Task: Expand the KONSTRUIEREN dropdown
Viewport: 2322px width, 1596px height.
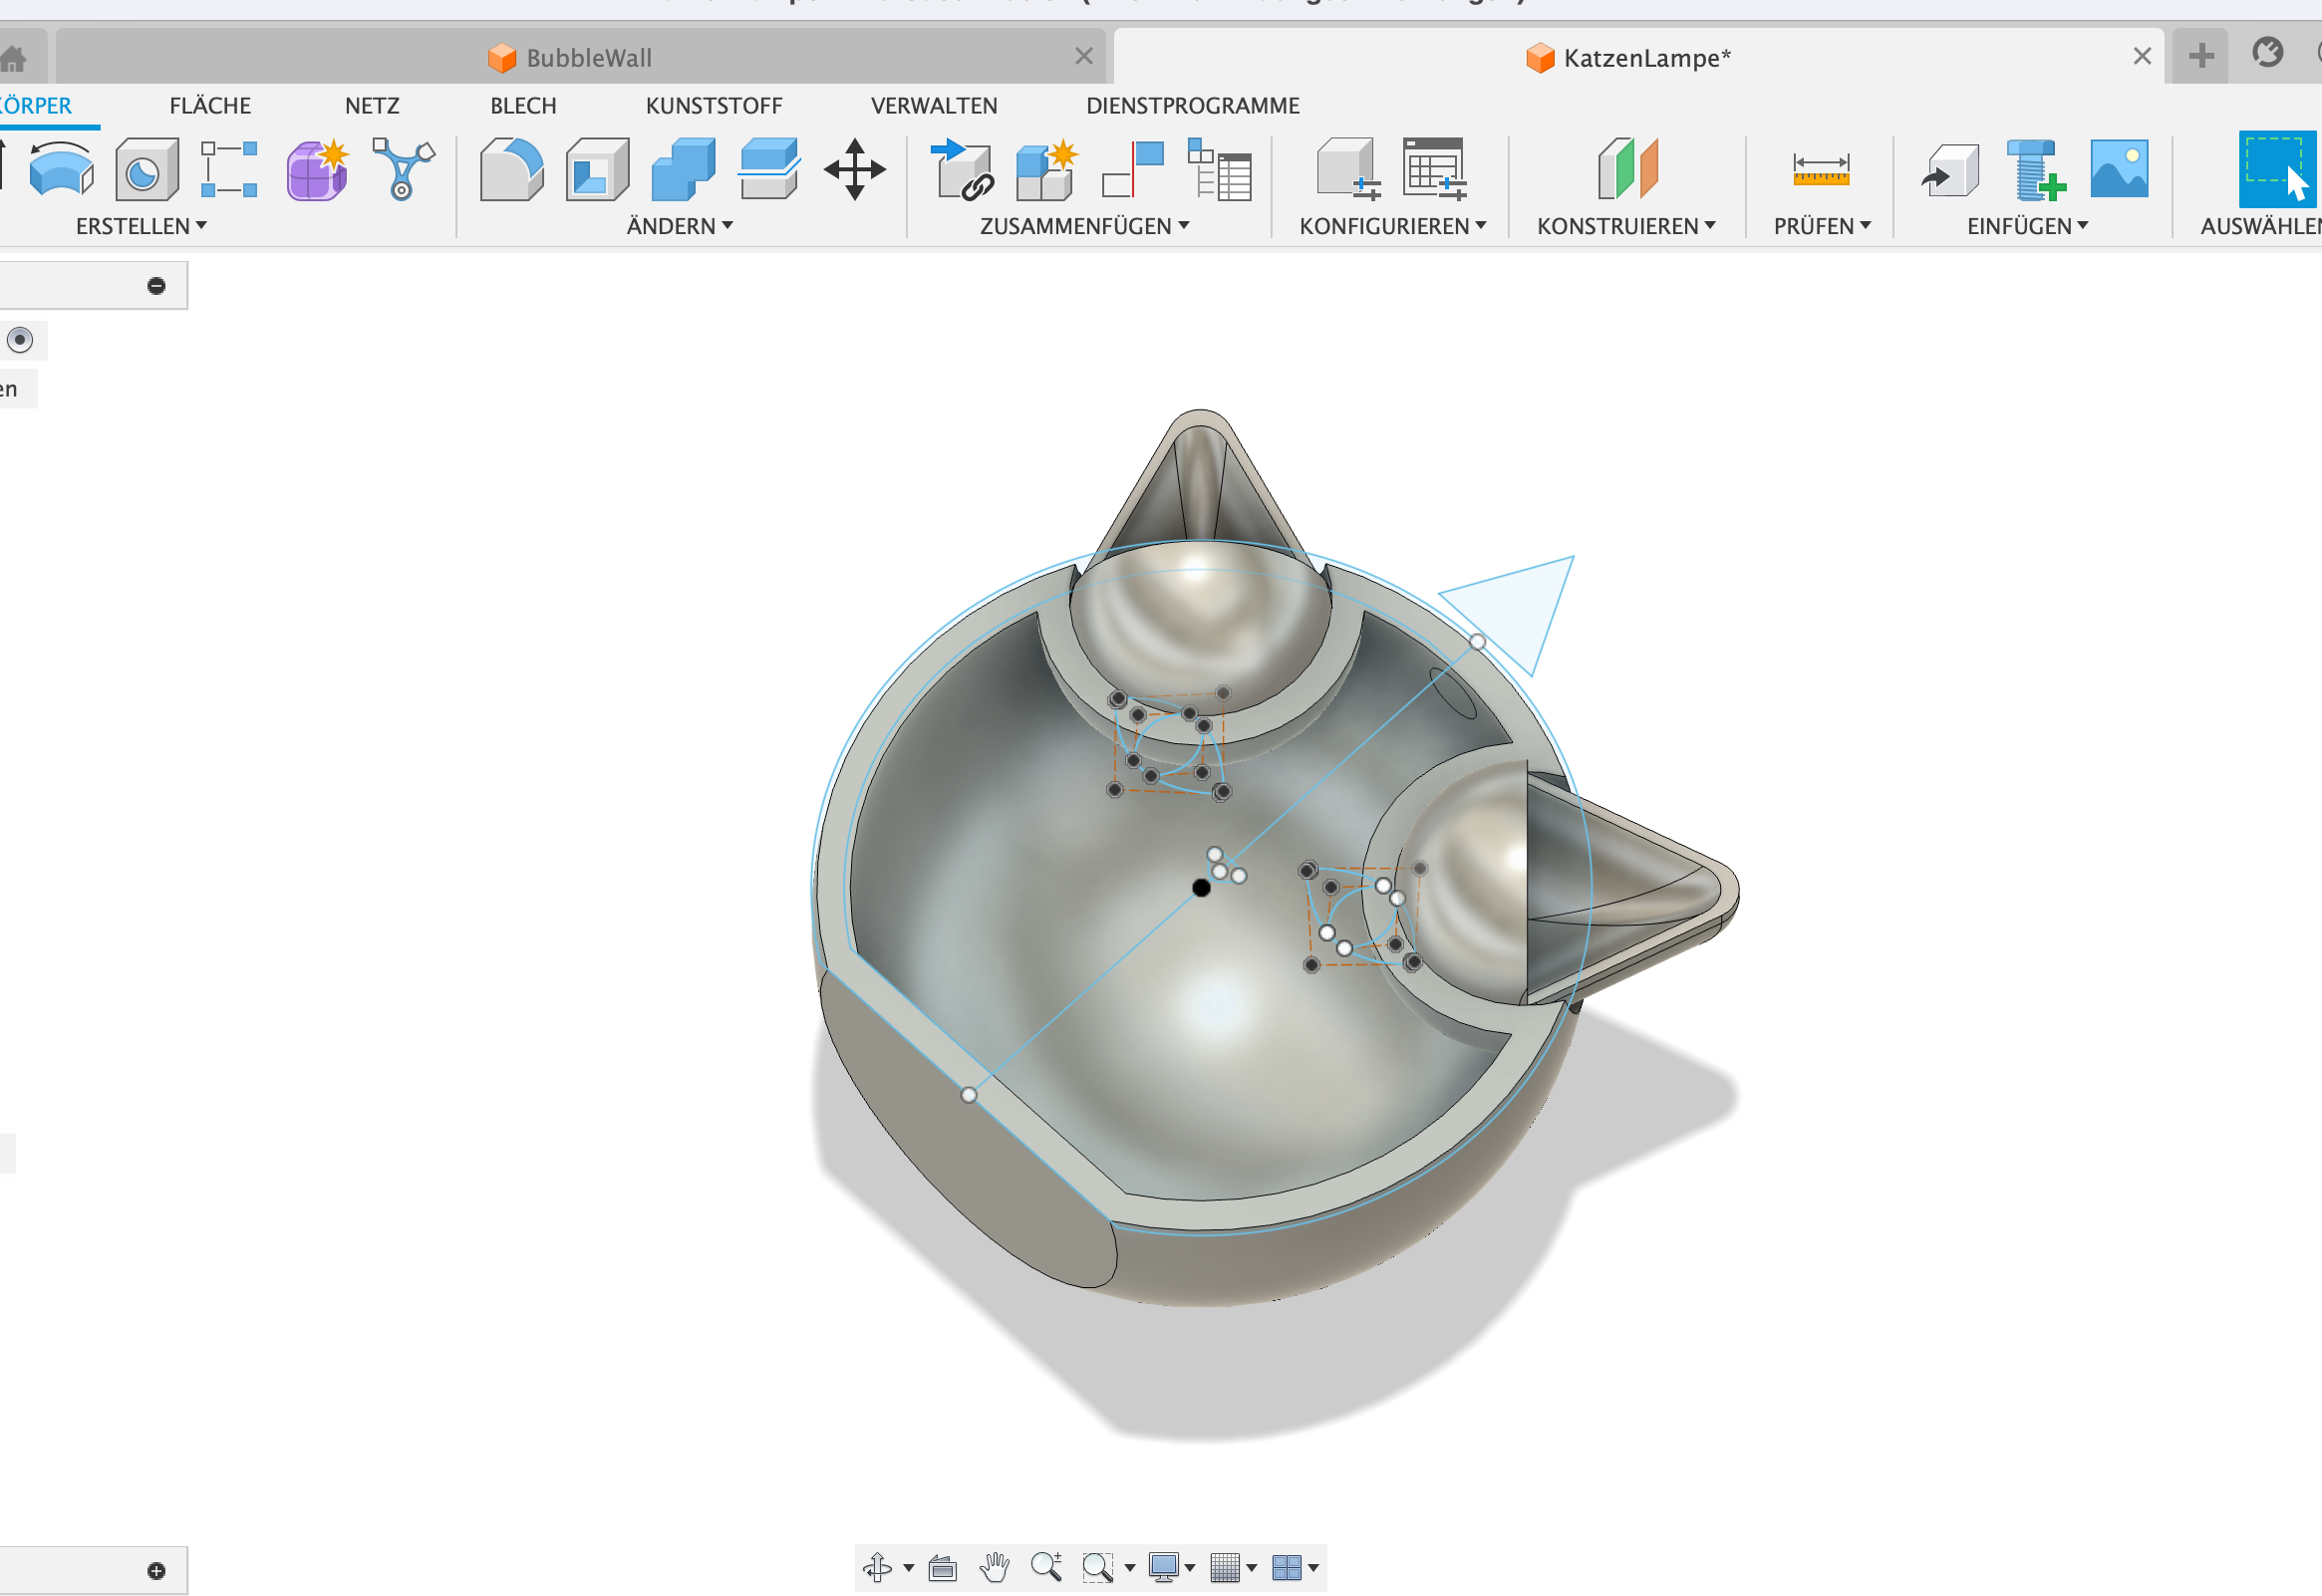Action: click(1626, 227)
